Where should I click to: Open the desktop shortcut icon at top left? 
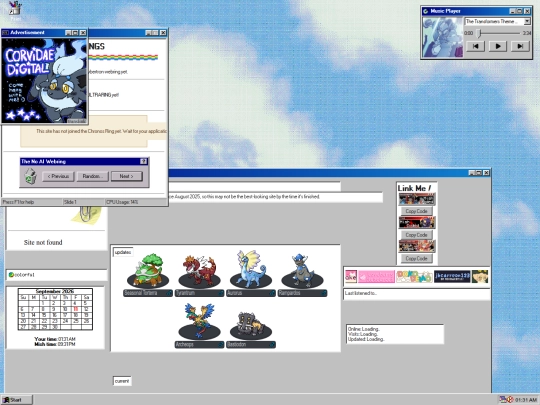coord(14,9)
